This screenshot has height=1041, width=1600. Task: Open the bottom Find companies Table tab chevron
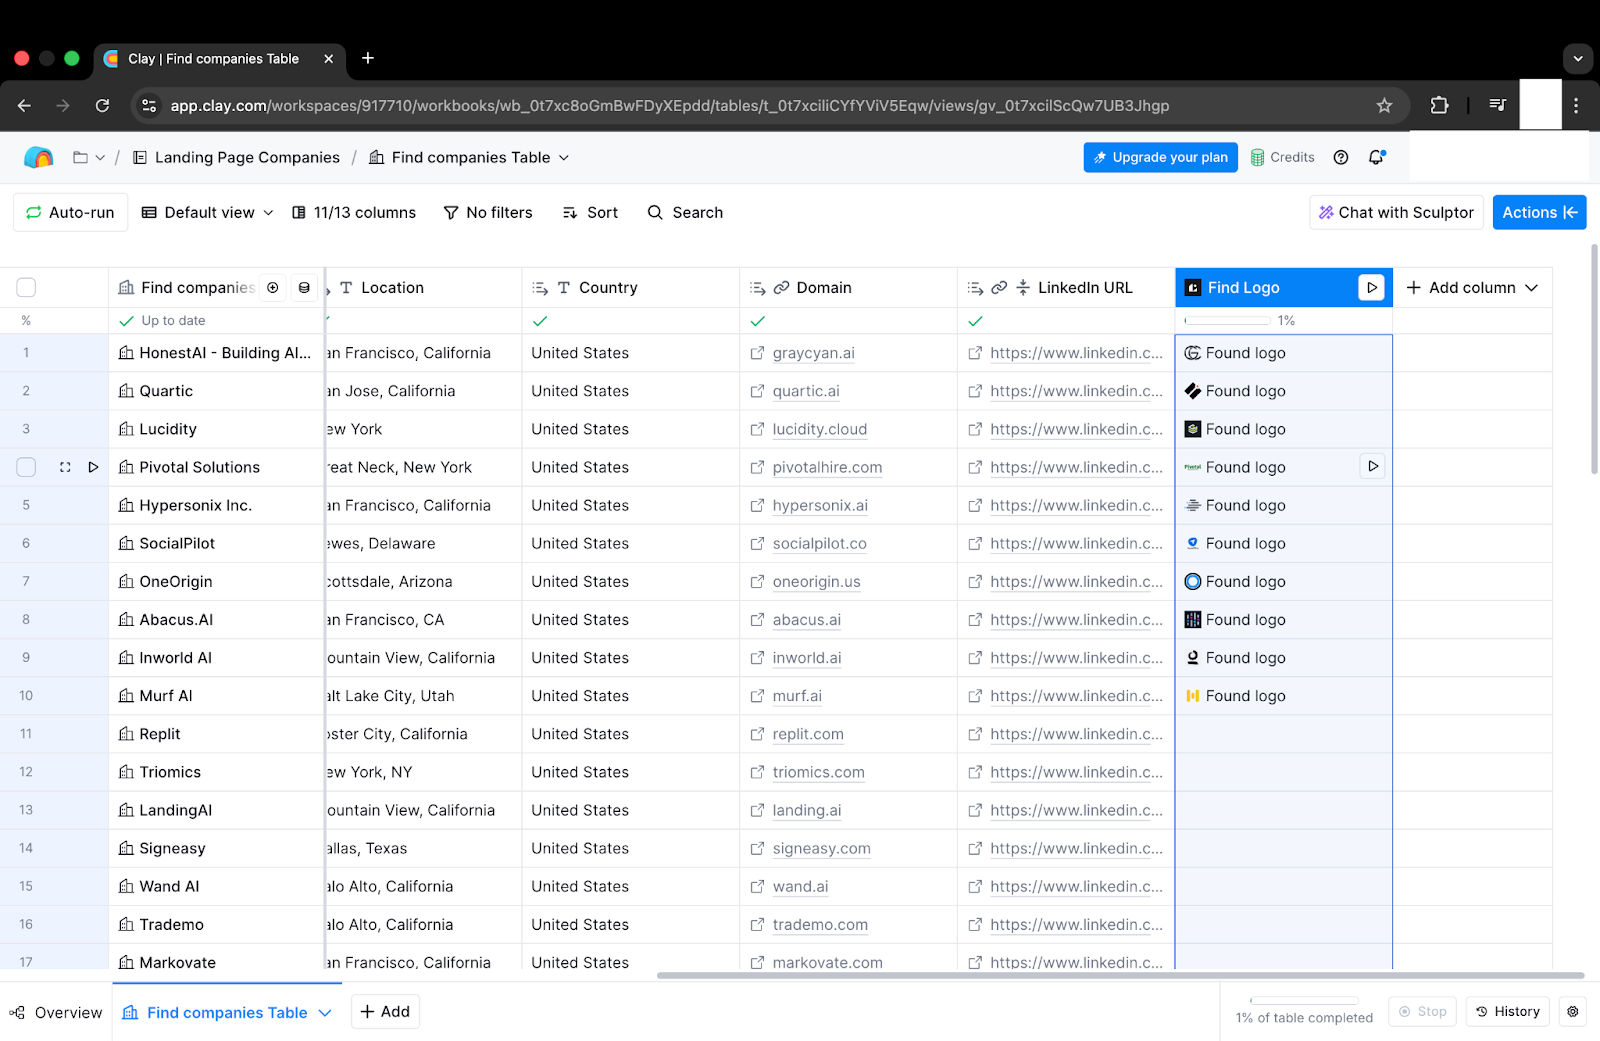(x=325, y=1013)
